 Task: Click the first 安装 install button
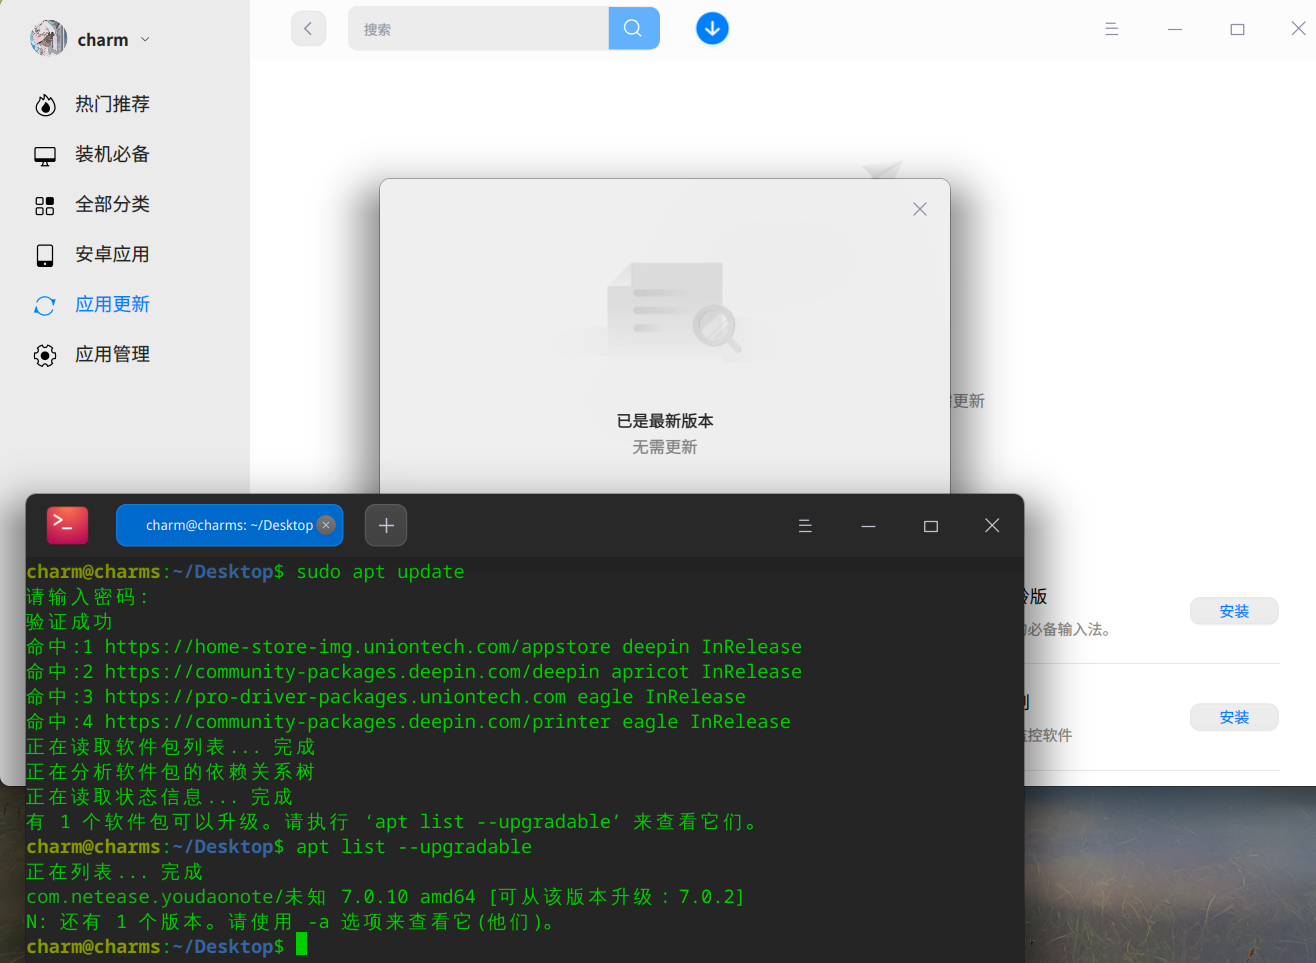[x=1233, y=611]
